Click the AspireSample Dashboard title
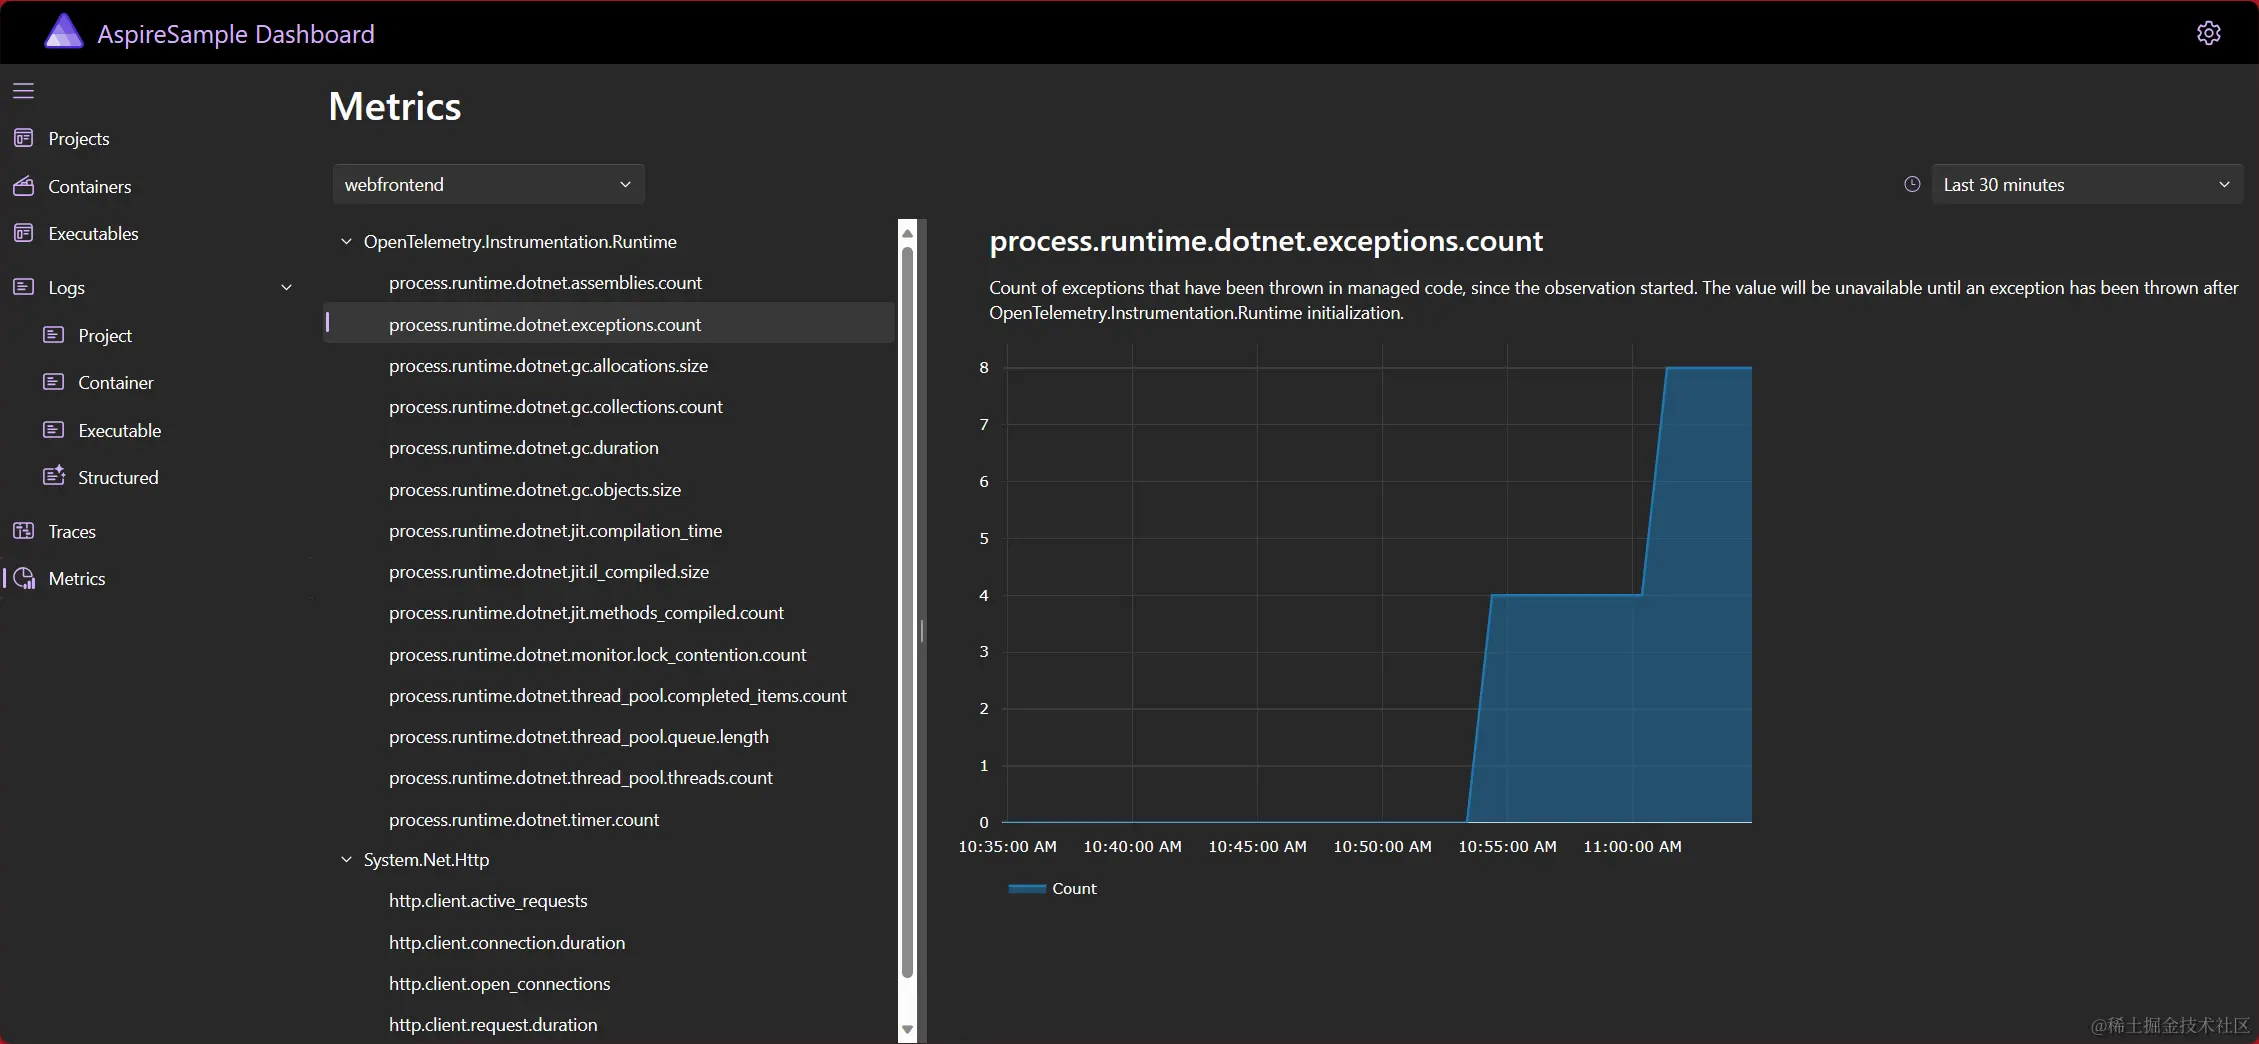 [x=236, y=33]
